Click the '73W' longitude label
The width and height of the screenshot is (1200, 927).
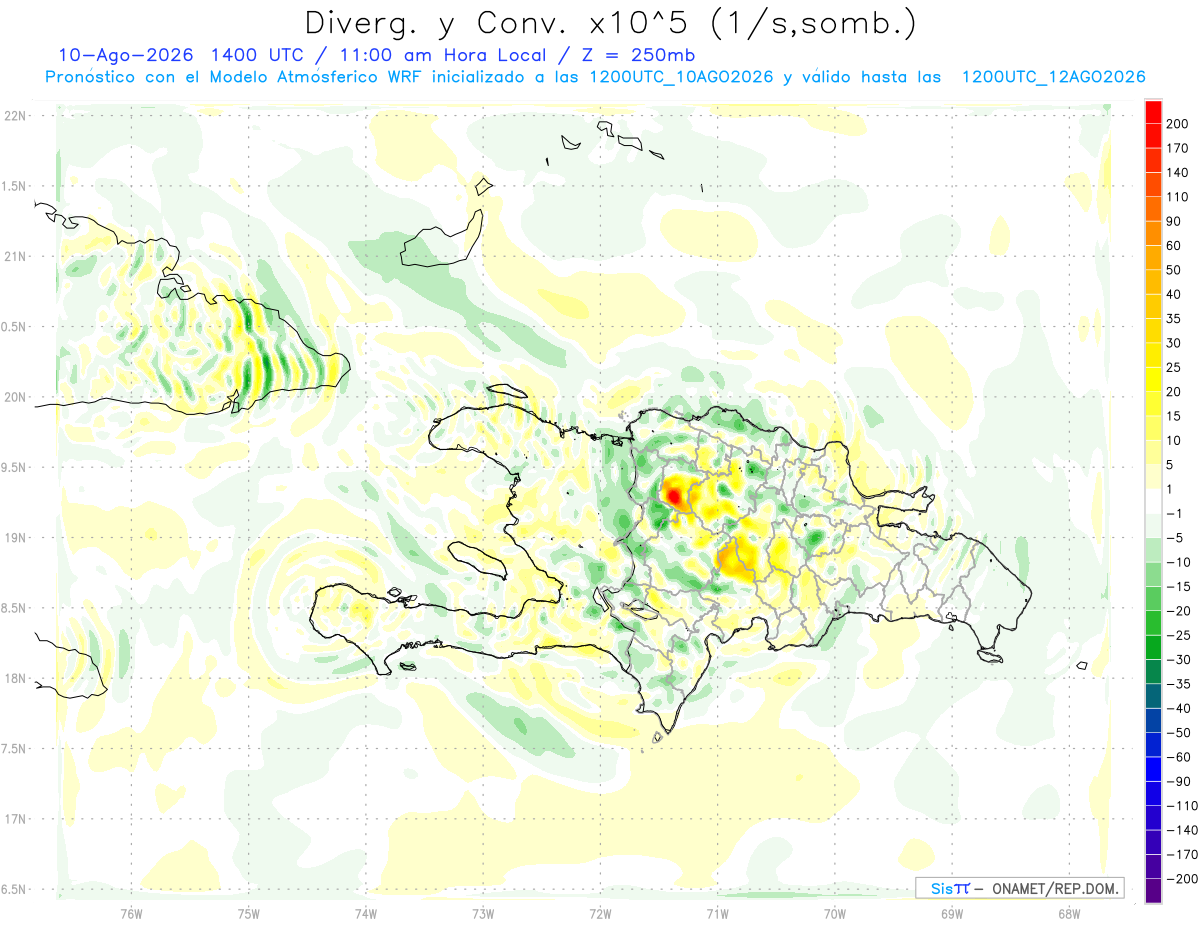[x=483, y=913]
